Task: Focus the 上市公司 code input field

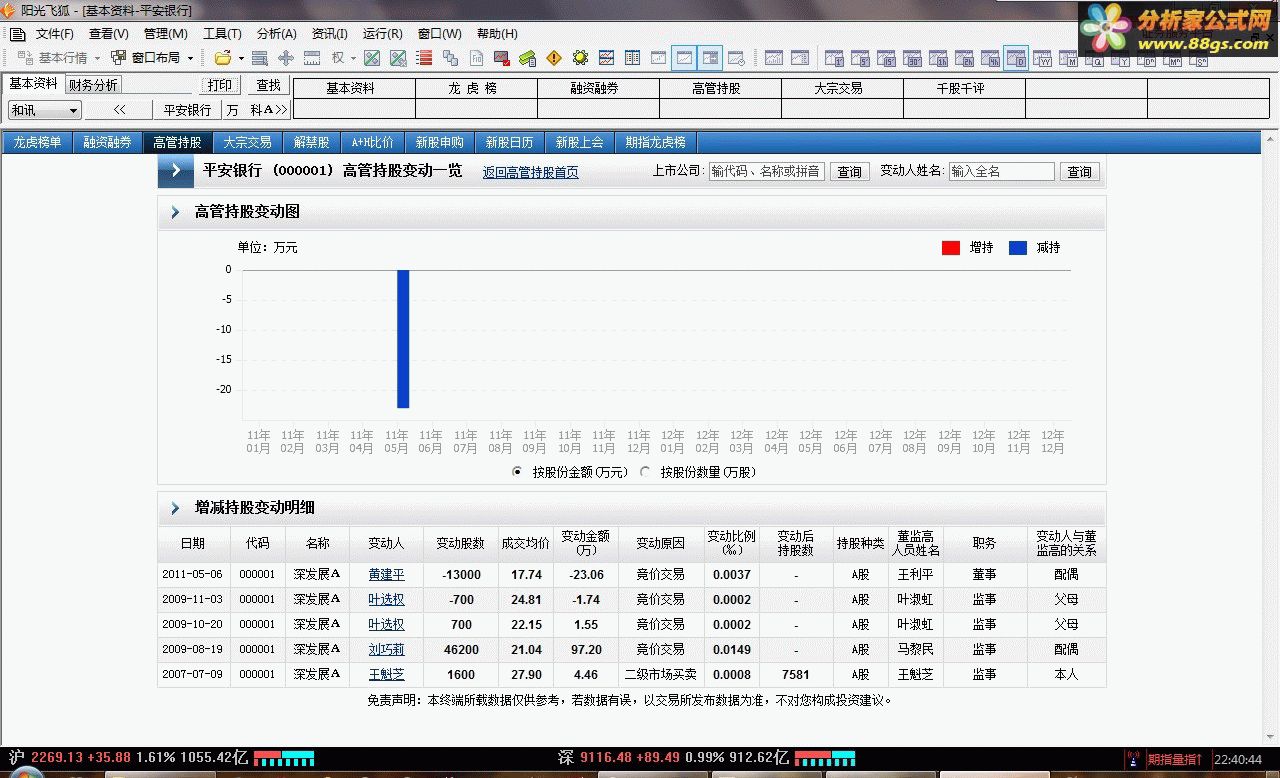Action: tap(767, 172)
